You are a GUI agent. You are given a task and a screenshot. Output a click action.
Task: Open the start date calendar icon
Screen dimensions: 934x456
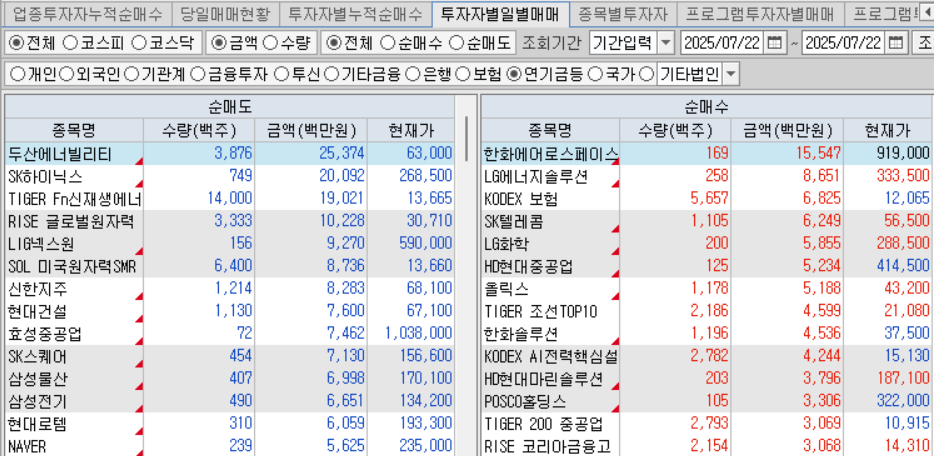click(x=774, y=43)
